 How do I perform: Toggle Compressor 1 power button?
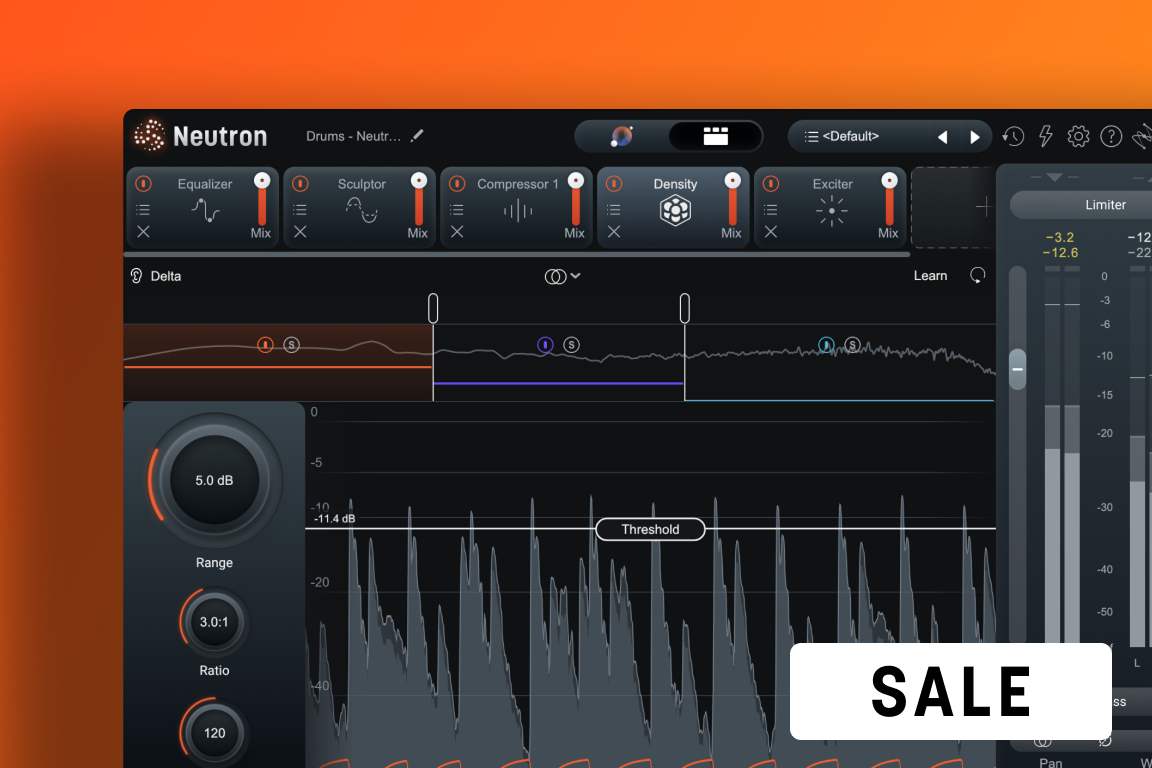pyautogui.click(x=457, y=183)
